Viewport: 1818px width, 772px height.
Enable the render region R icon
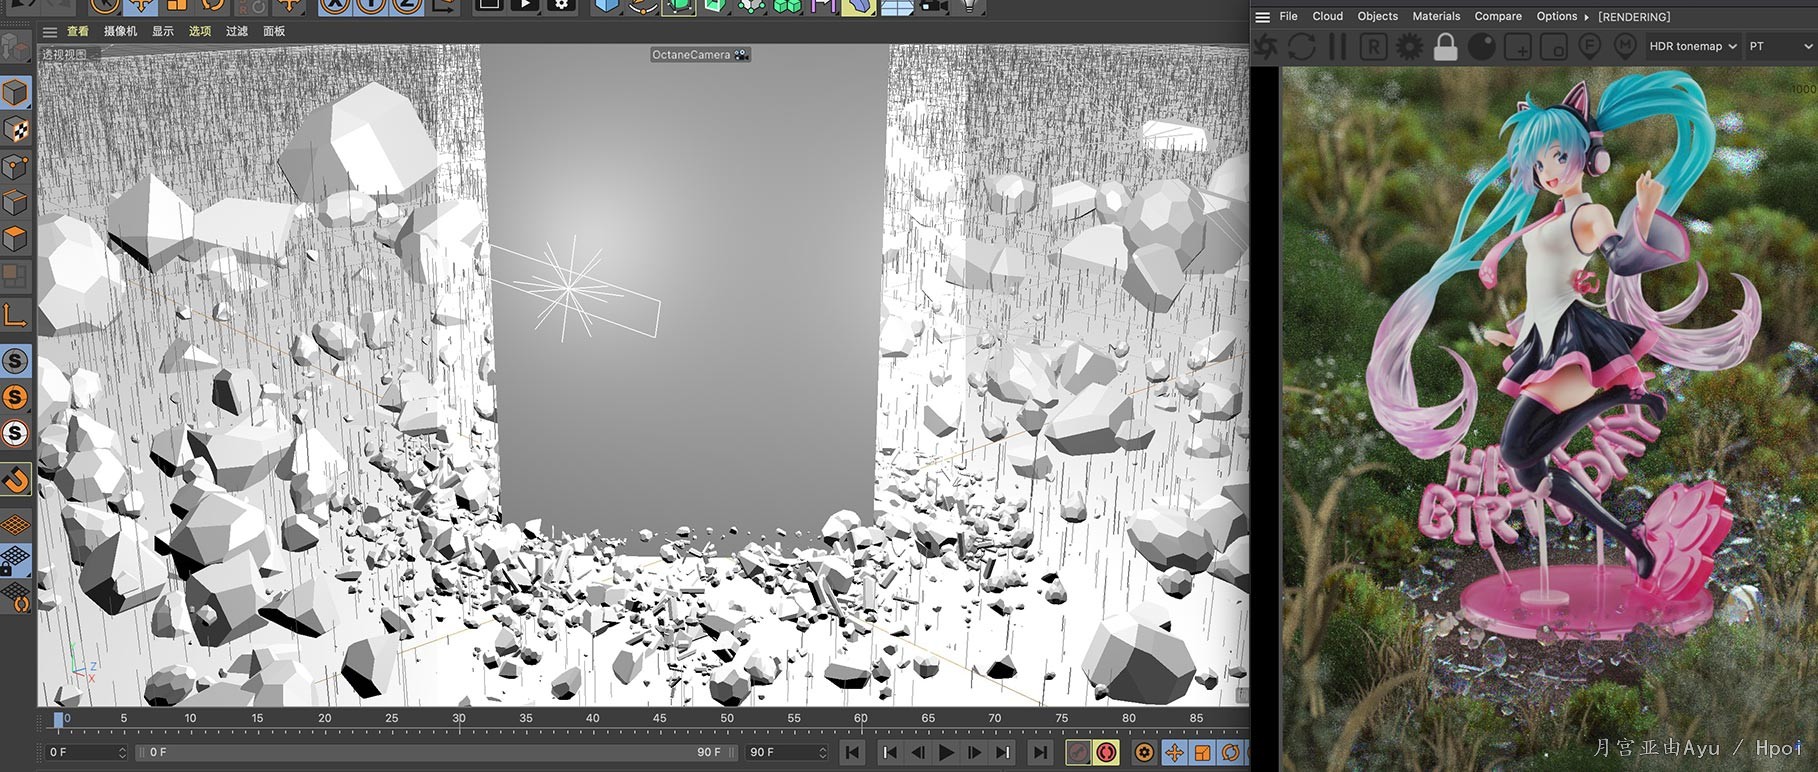tap(1373, 46)
